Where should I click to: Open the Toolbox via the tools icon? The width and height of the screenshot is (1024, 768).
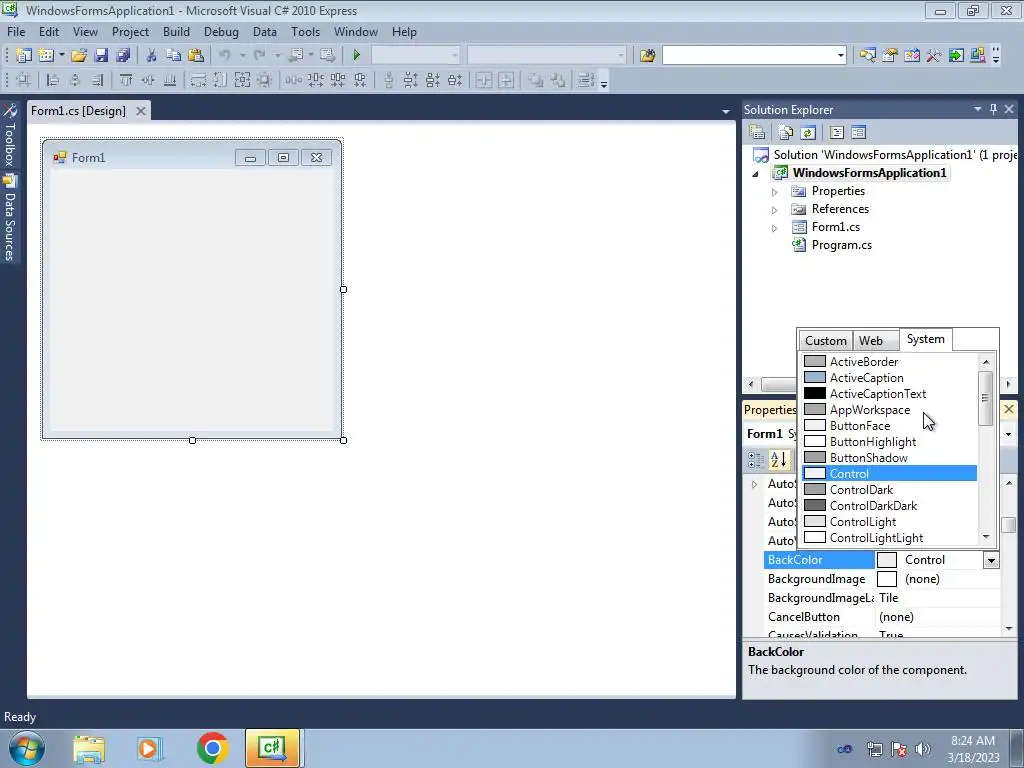pyautogui.click(x=934, y=56)
